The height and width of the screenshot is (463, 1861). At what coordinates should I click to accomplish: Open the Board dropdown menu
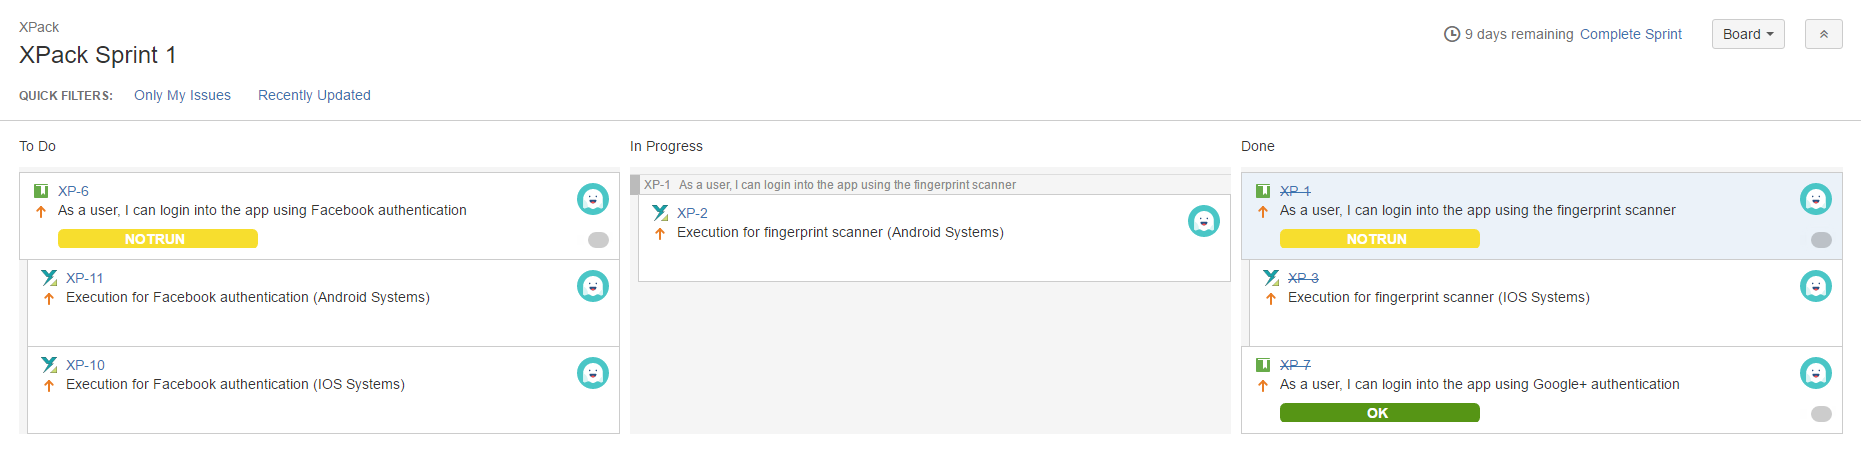point(1748,34)
